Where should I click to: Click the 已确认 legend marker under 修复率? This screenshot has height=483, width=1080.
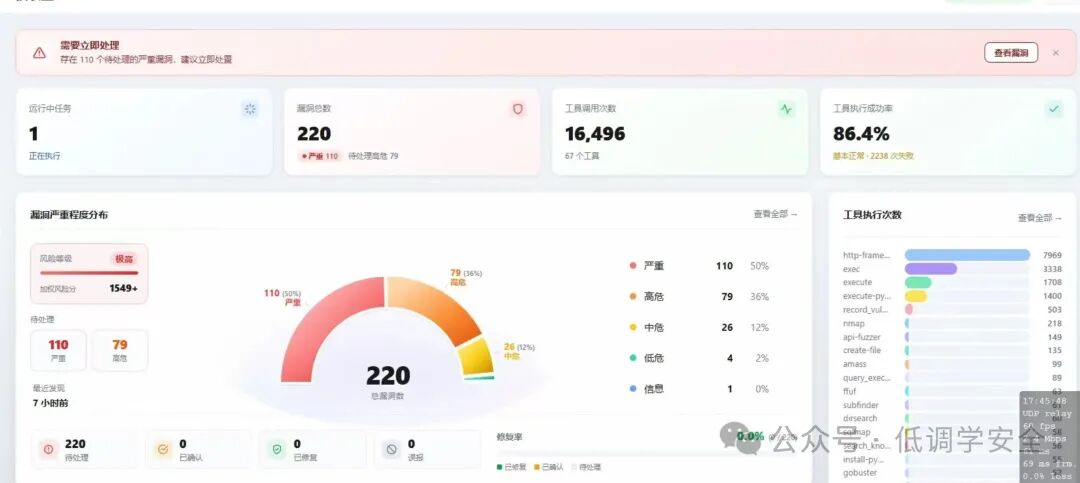537,467
